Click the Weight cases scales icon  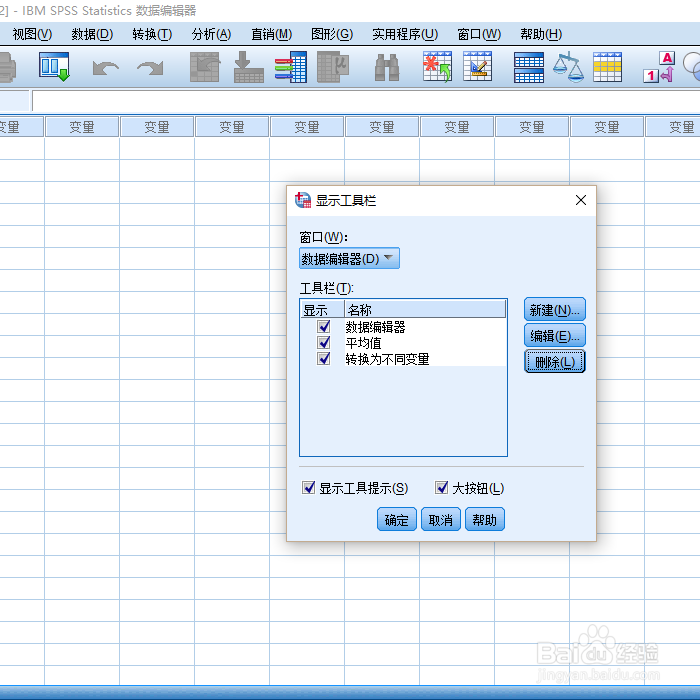click(568, 67)
